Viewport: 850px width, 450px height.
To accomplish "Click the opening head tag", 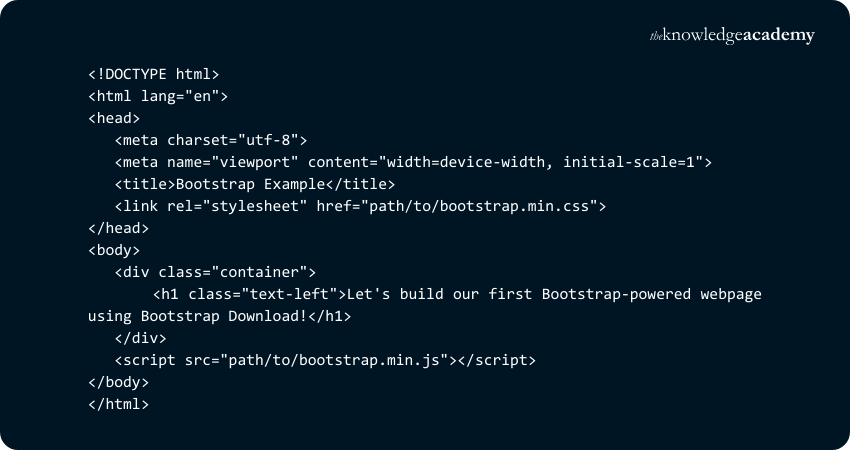I will (x=114, y=117).
